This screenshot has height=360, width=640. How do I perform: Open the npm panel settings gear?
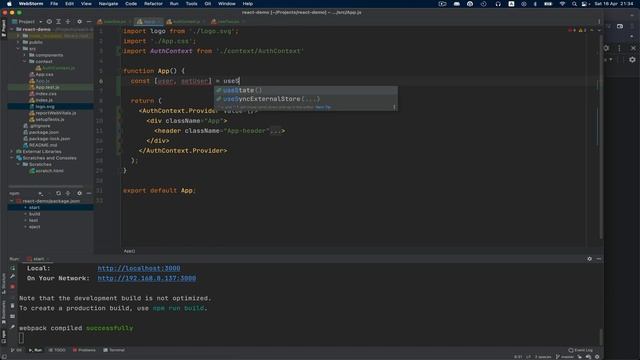[x=80, y=193]
